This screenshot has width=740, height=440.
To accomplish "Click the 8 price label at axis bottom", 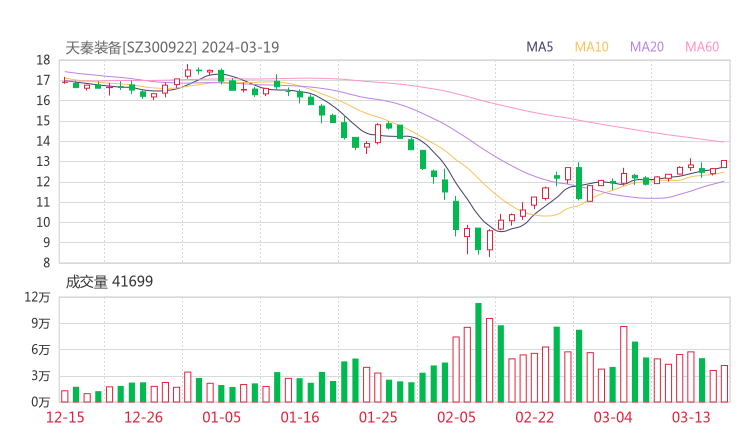I will [46, 263].
